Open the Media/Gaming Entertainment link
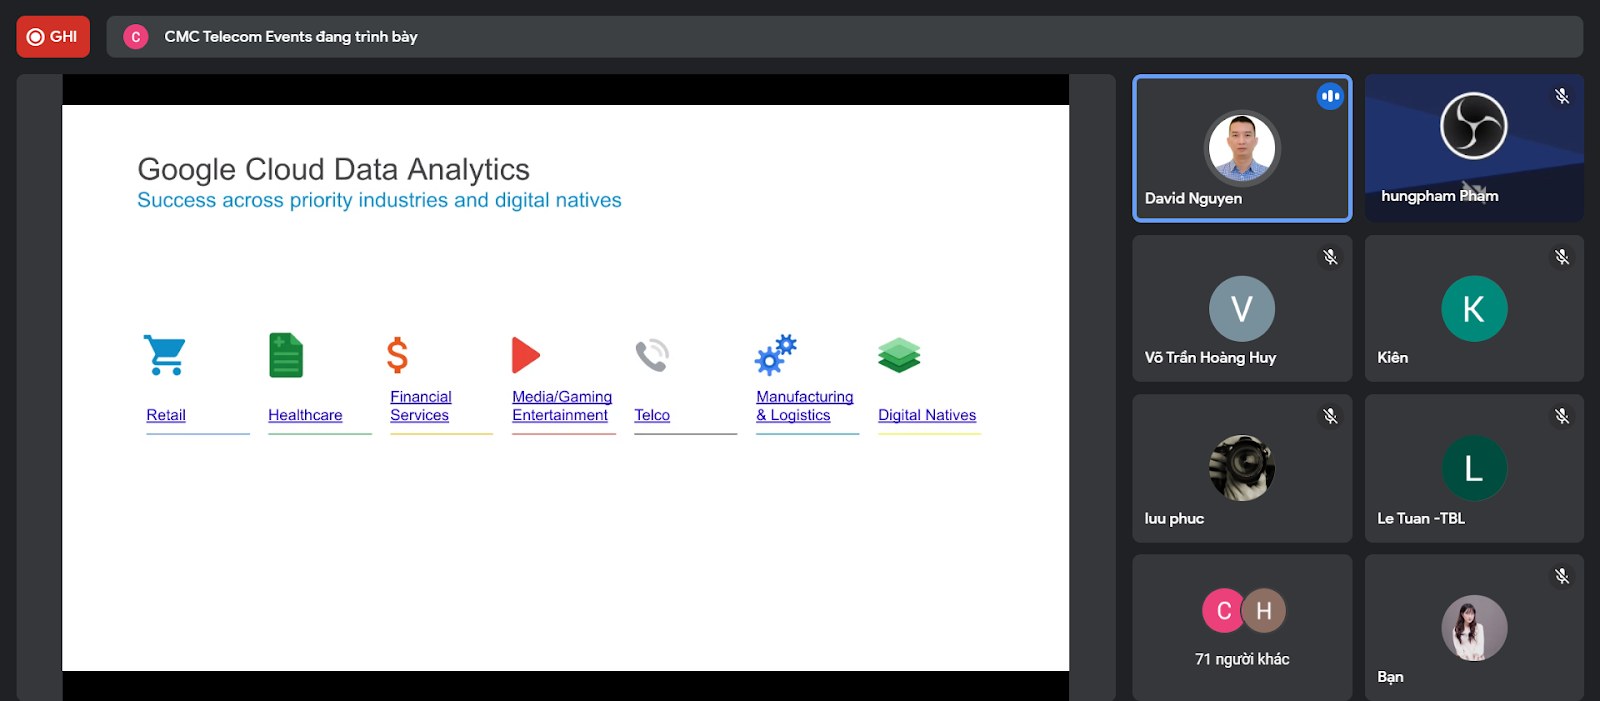 click(x=562, y=406)
